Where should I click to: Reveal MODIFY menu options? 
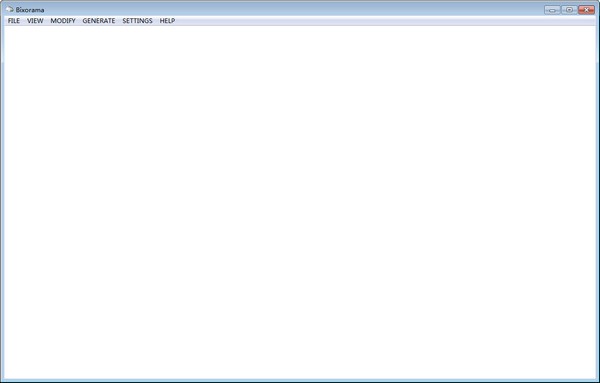click(x=63, y=21)
